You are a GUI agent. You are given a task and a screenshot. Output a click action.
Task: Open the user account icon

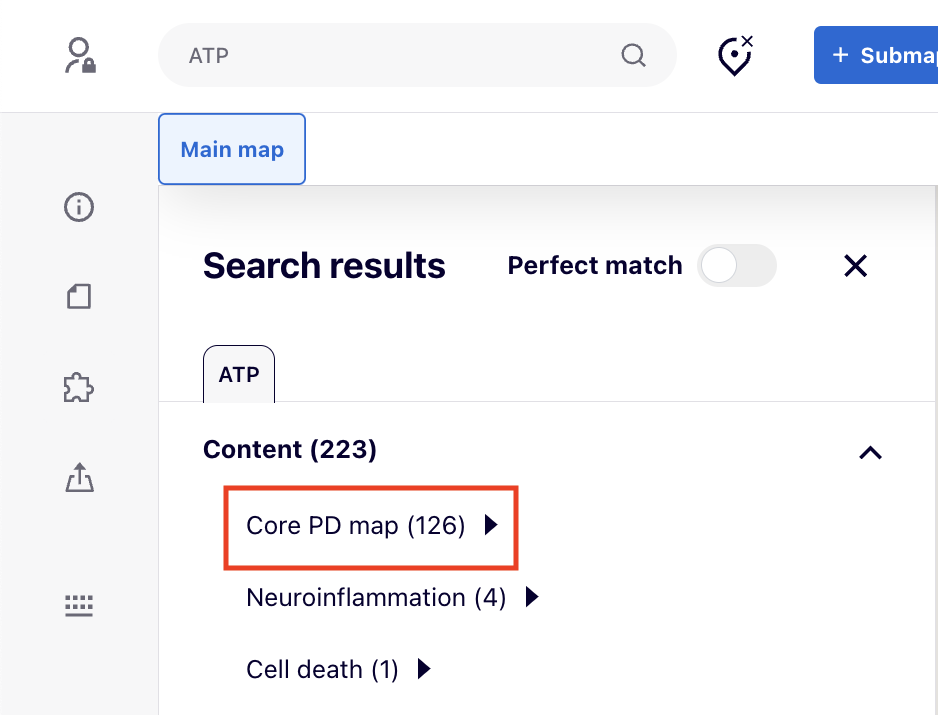click(x=79, y=55)
